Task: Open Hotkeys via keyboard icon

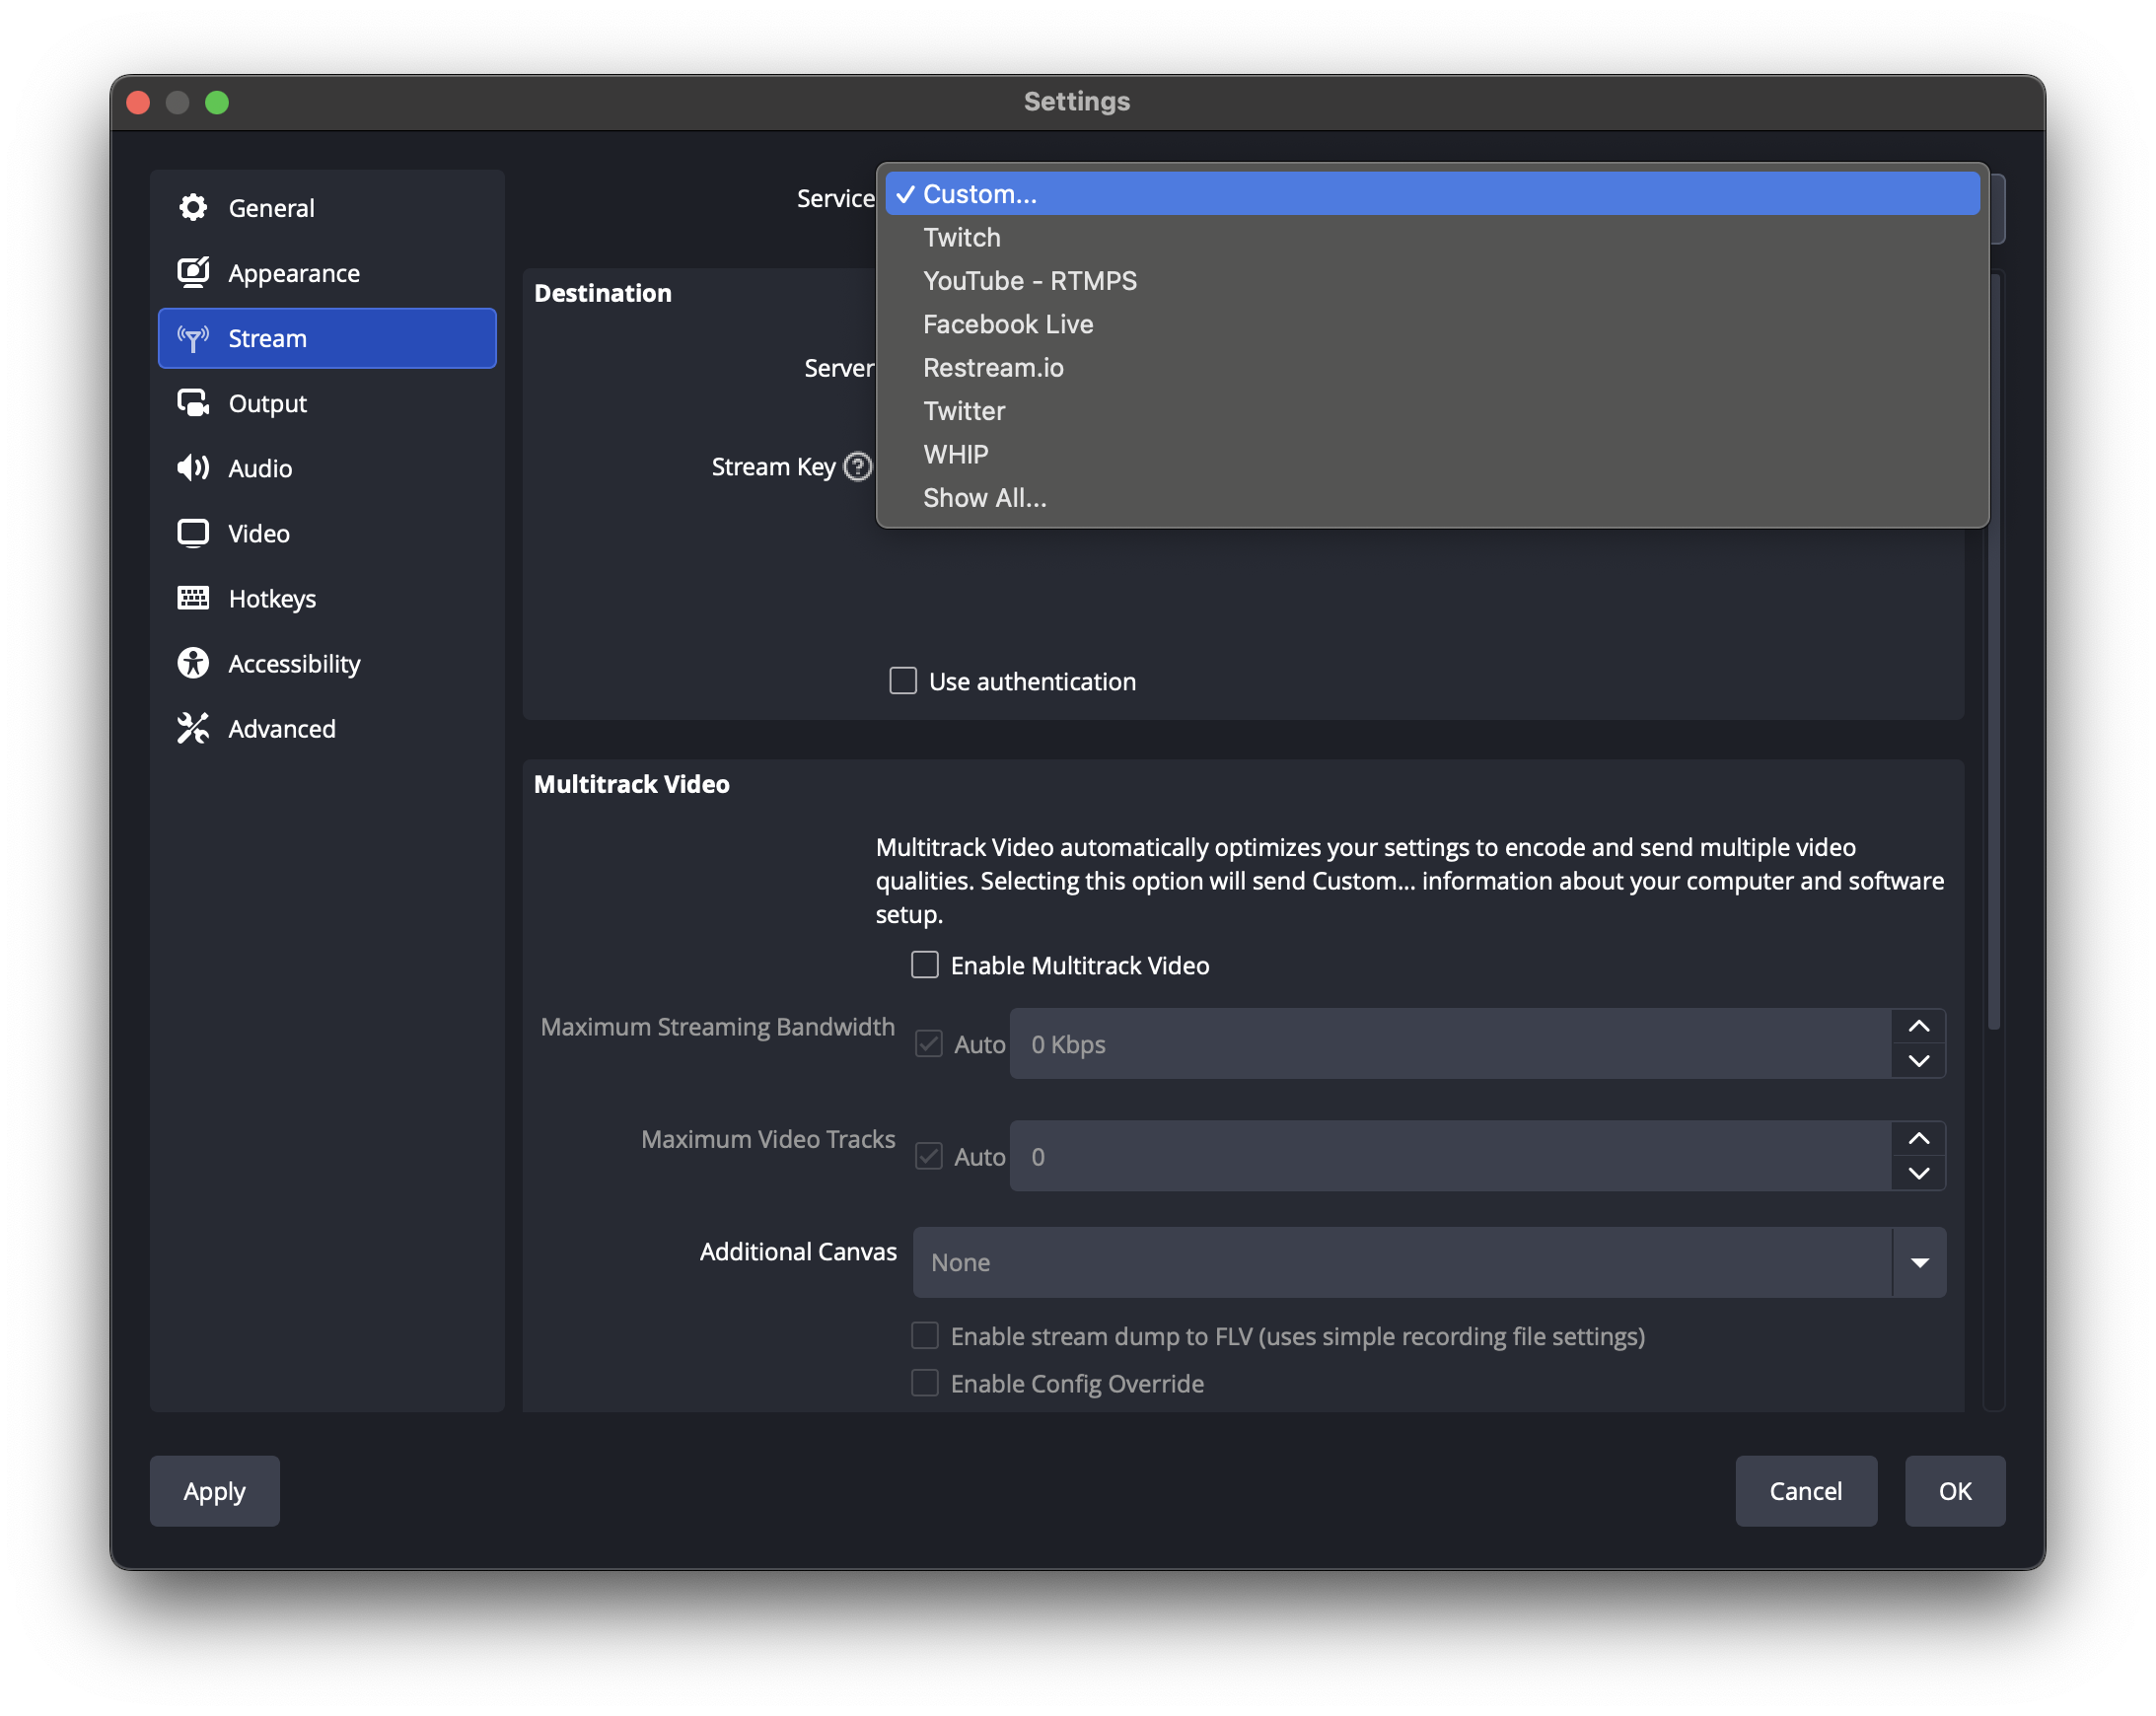Action: pos(193,598)
